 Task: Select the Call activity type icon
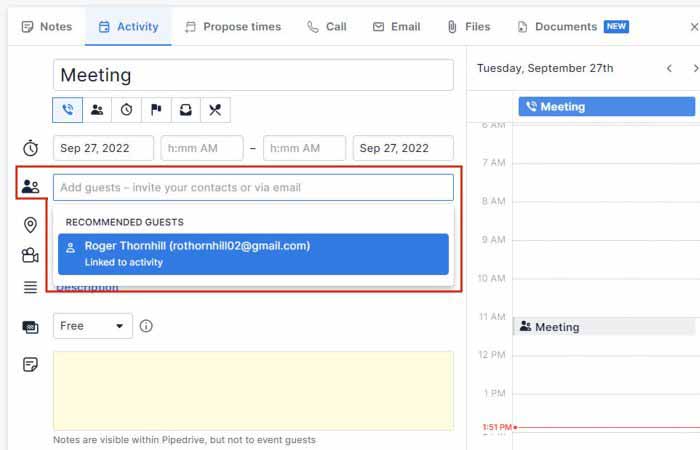(68, 110)
